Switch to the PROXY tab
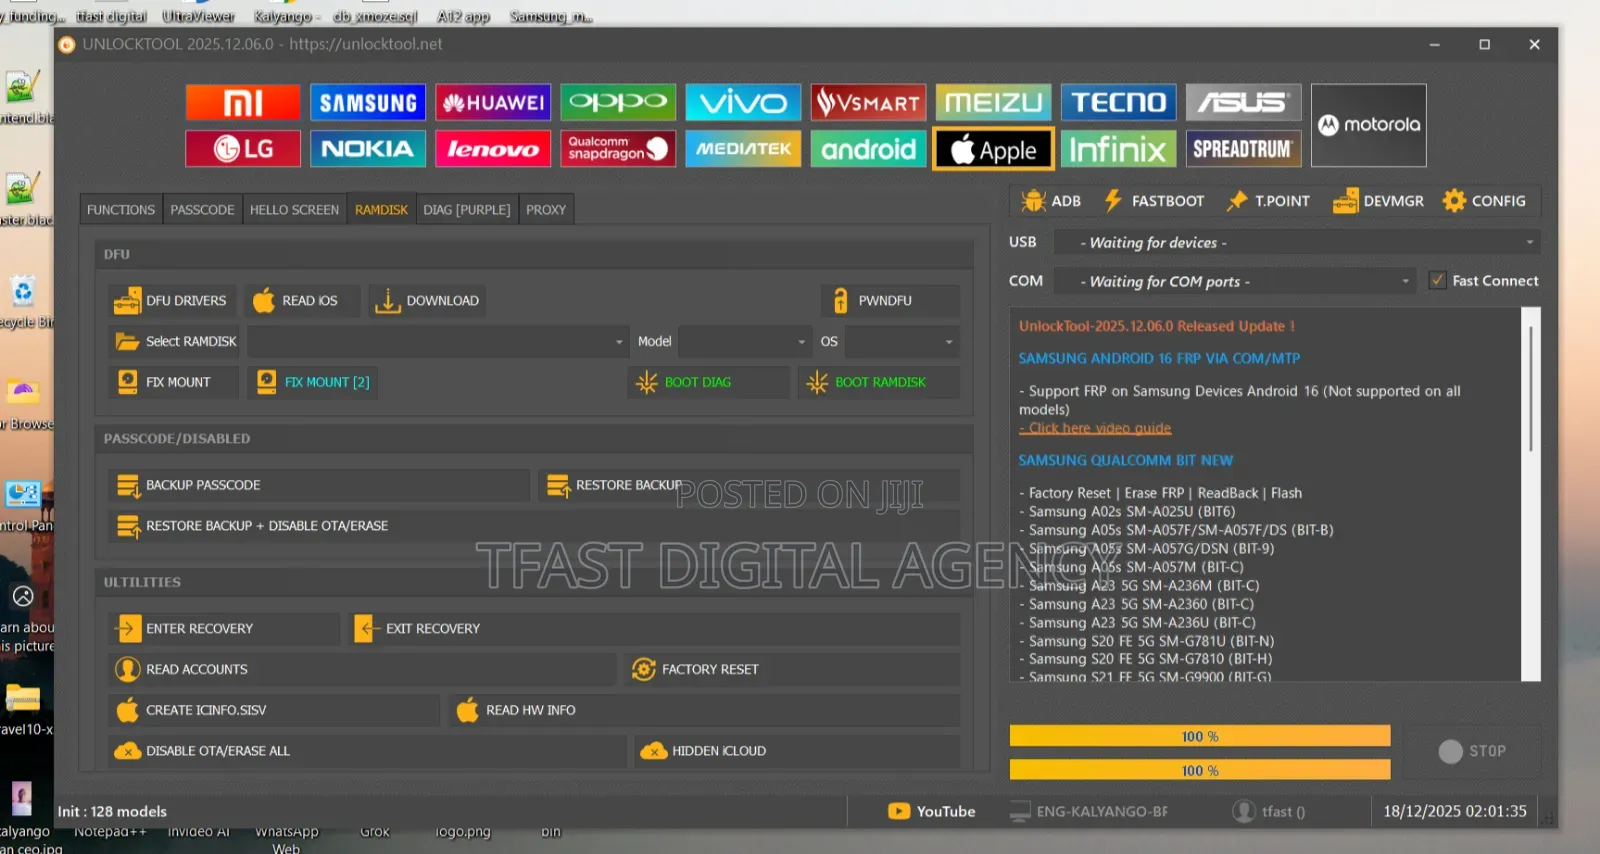 click(546, 210)
